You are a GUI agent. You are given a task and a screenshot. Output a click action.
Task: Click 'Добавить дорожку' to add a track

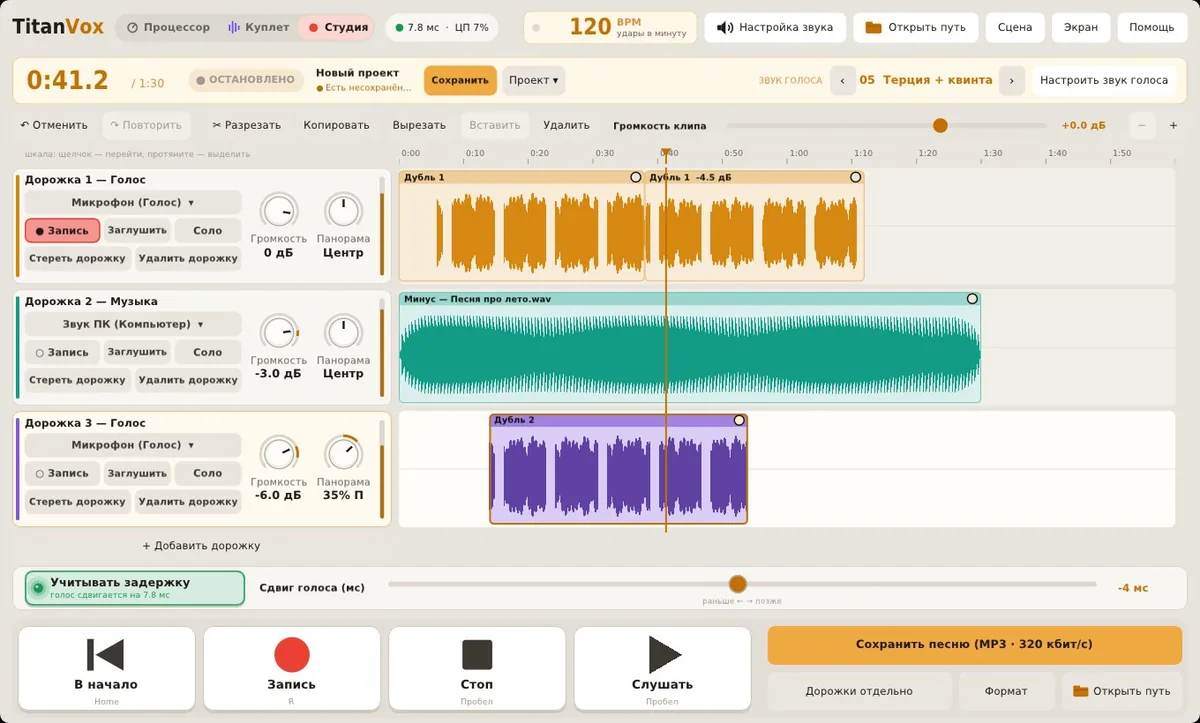click(x=201, y=545)
